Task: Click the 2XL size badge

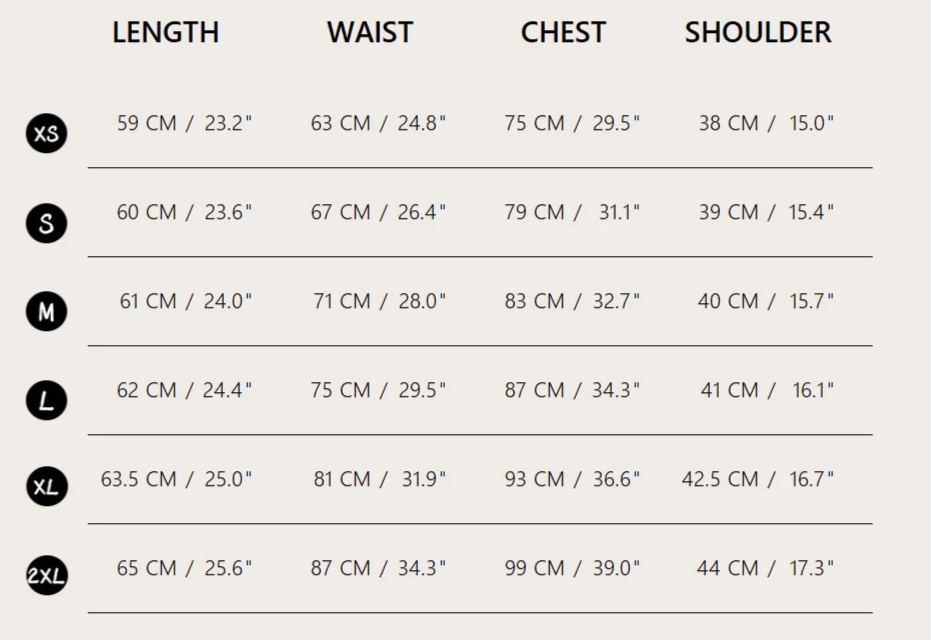Action: [x=46, y=577]
